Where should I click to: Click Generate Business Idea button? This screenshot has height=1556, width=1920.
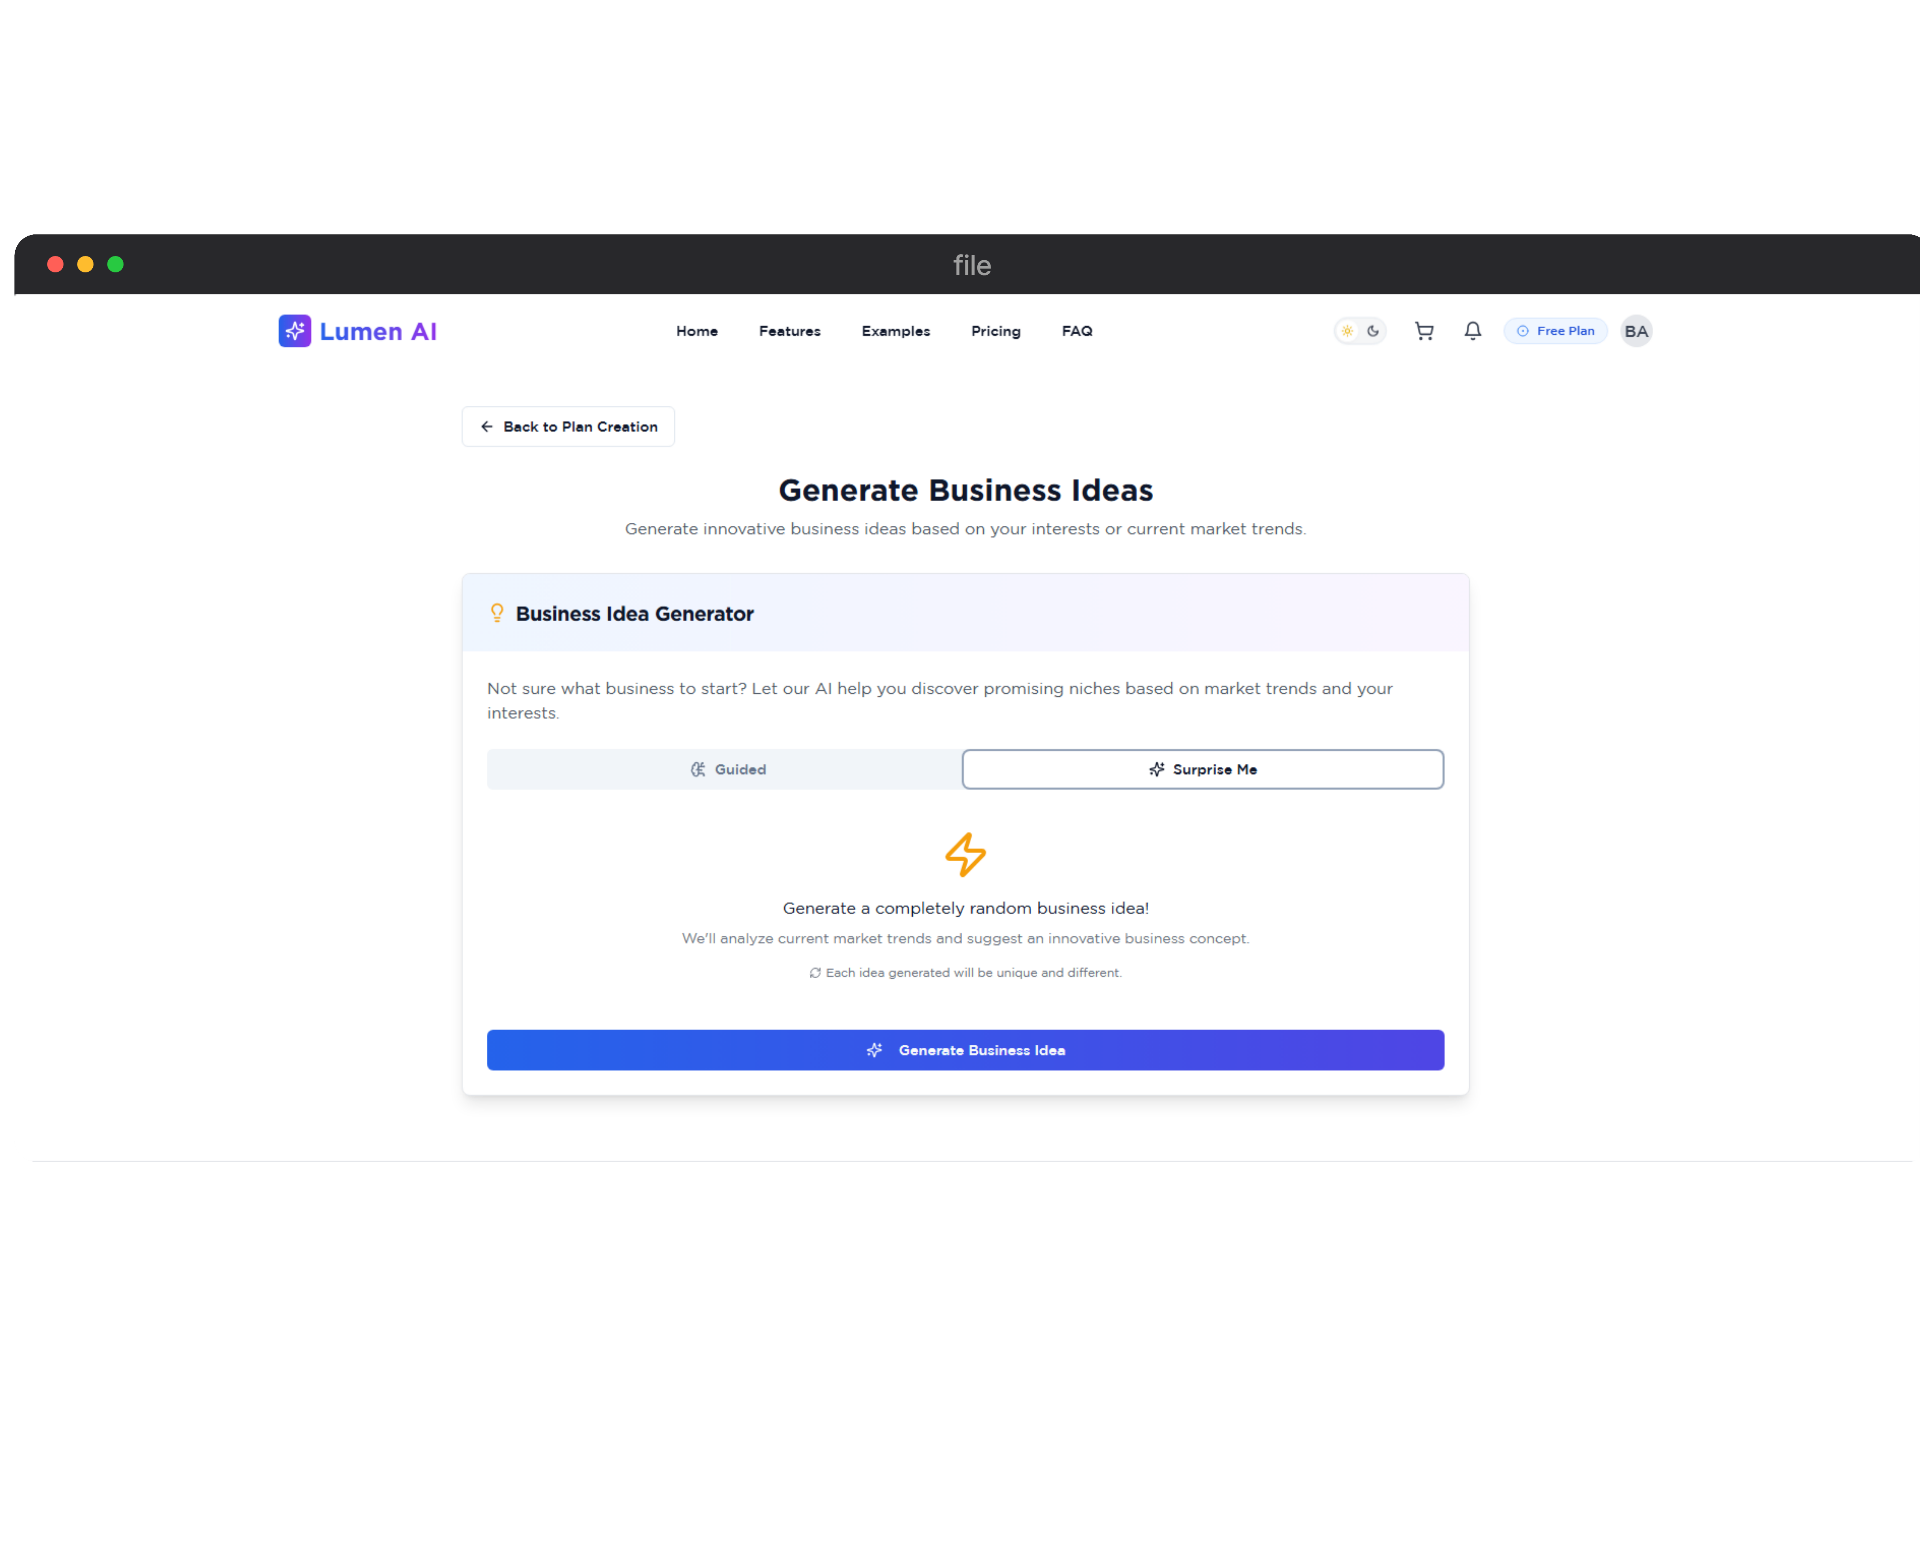coord(965,1050)
